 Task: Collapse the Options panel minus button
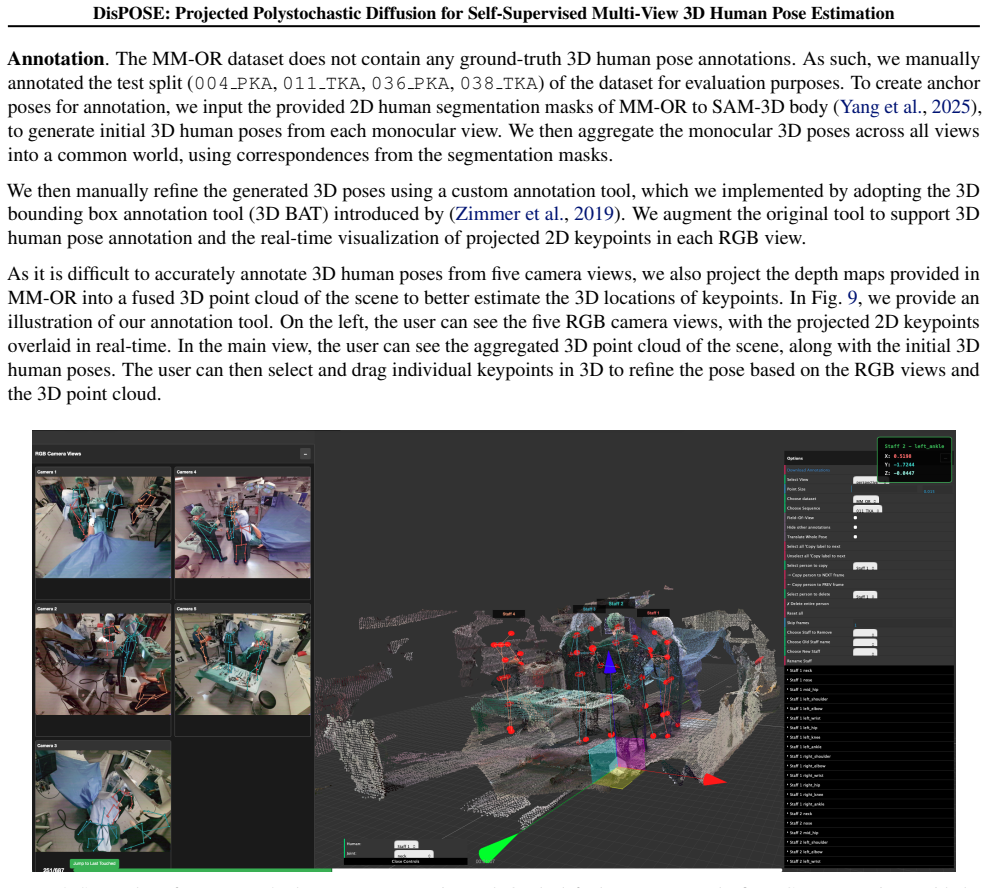click(945, 458)
